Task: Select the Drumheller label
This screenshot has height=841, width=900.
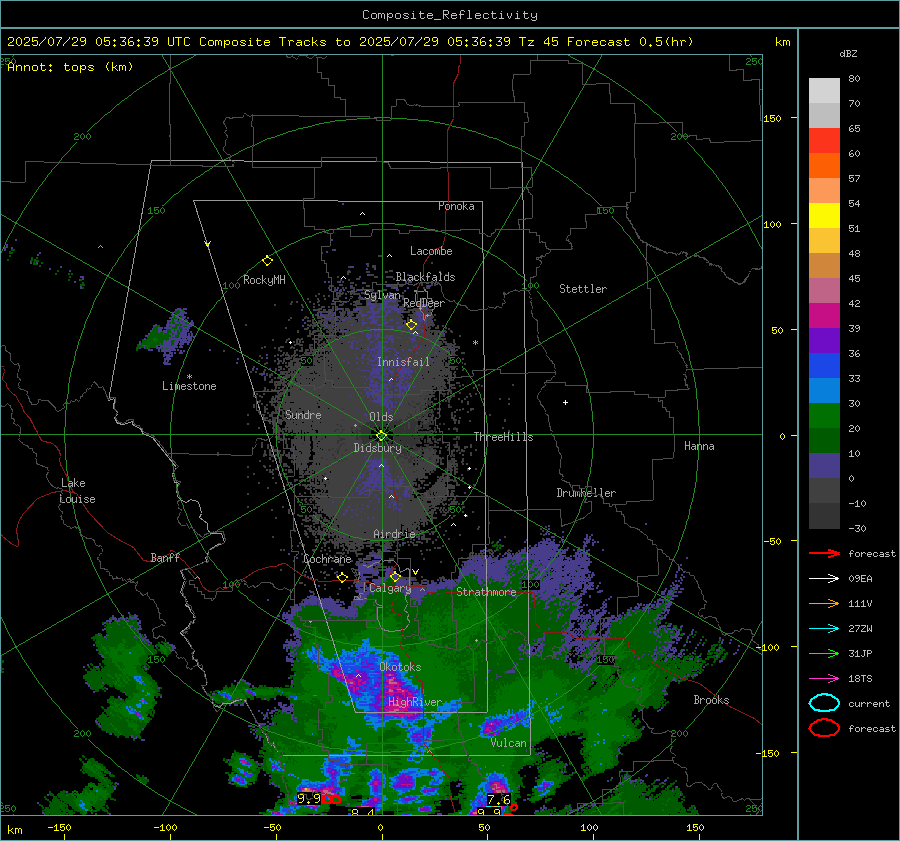Action: click(x=586, y=493)
